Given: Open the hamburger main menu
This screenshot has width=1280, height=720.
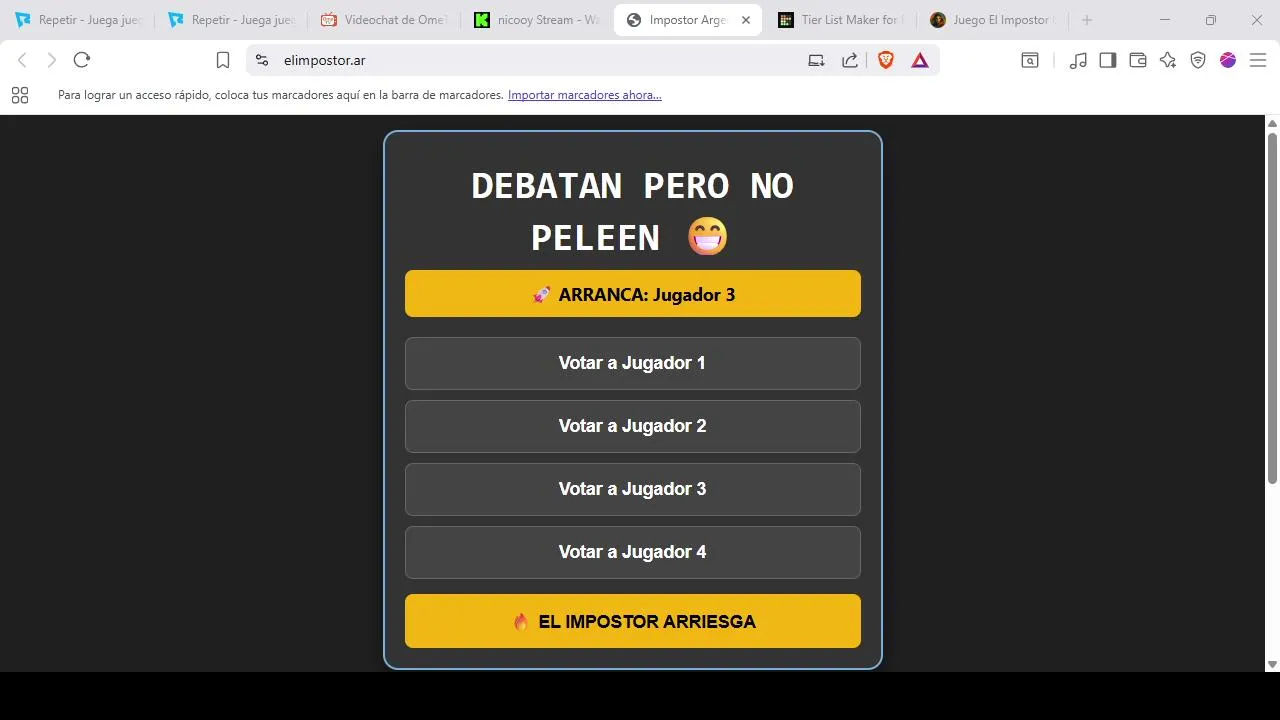Looking at the screenshot, I should (1258, 60).
